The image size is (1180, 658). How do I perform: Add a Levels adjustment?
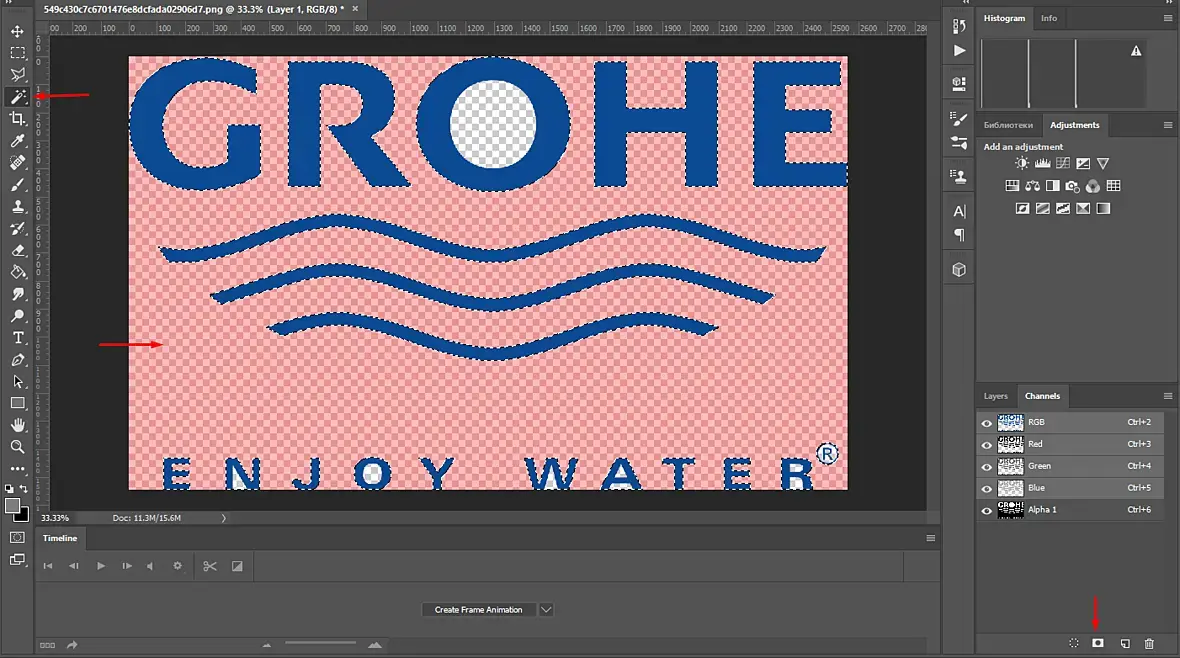coord(1042,163)
